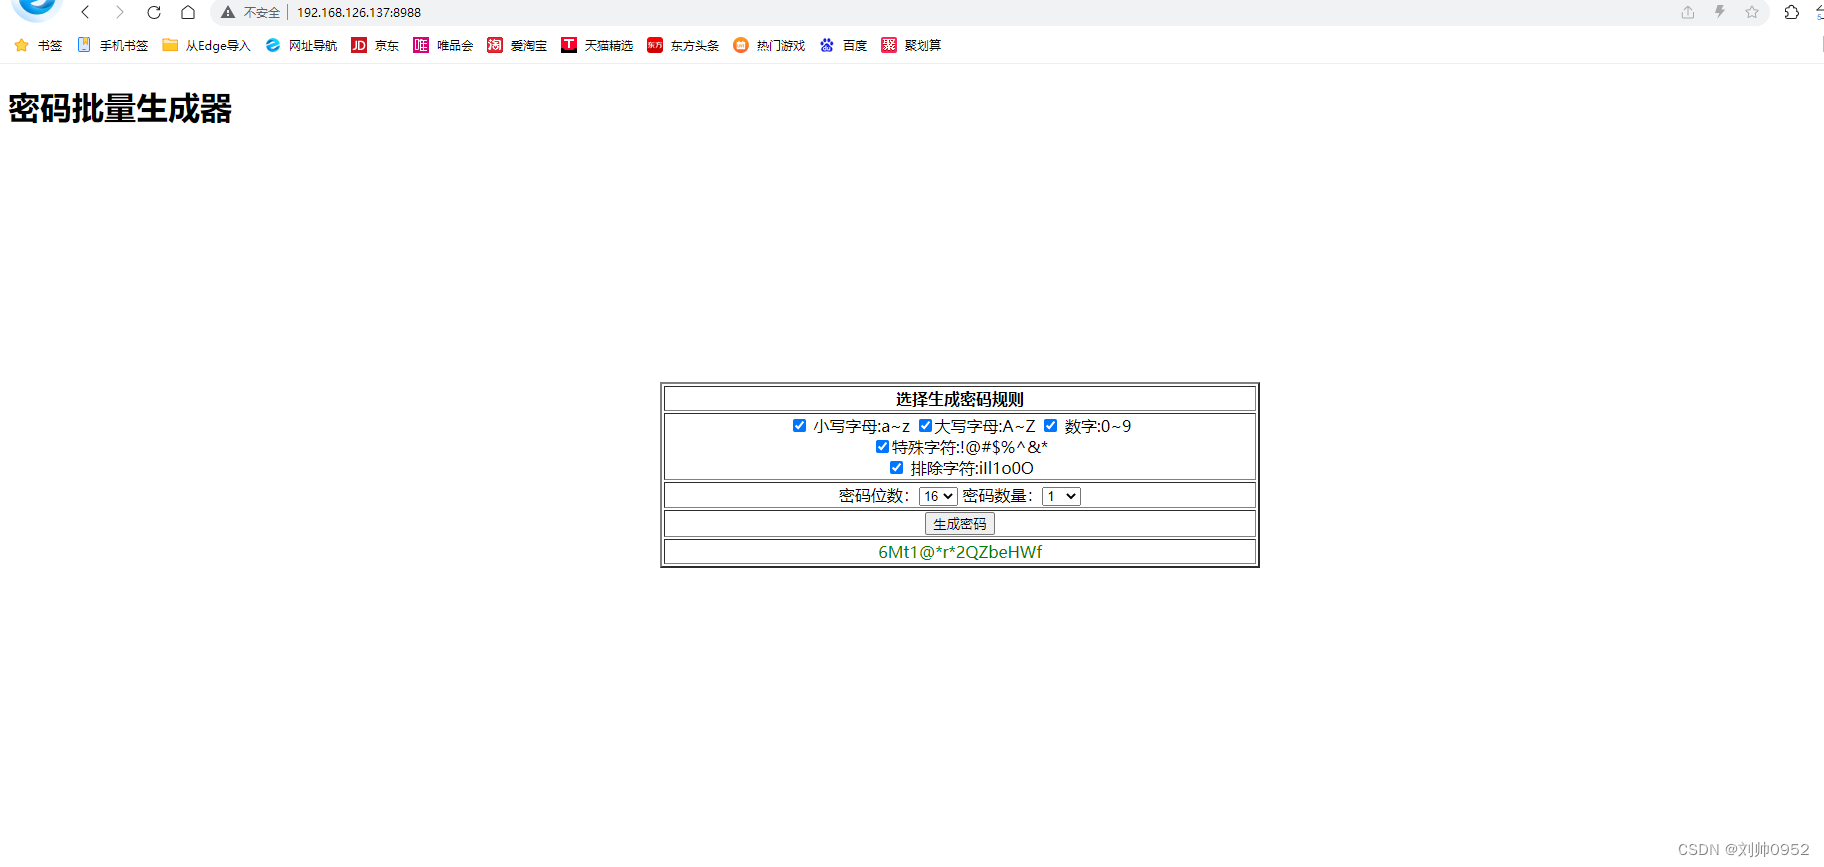Viewport: 1824px width, 867px height.
Task: Bookmark page with the star icon
Action: (x=1752, y=12)
